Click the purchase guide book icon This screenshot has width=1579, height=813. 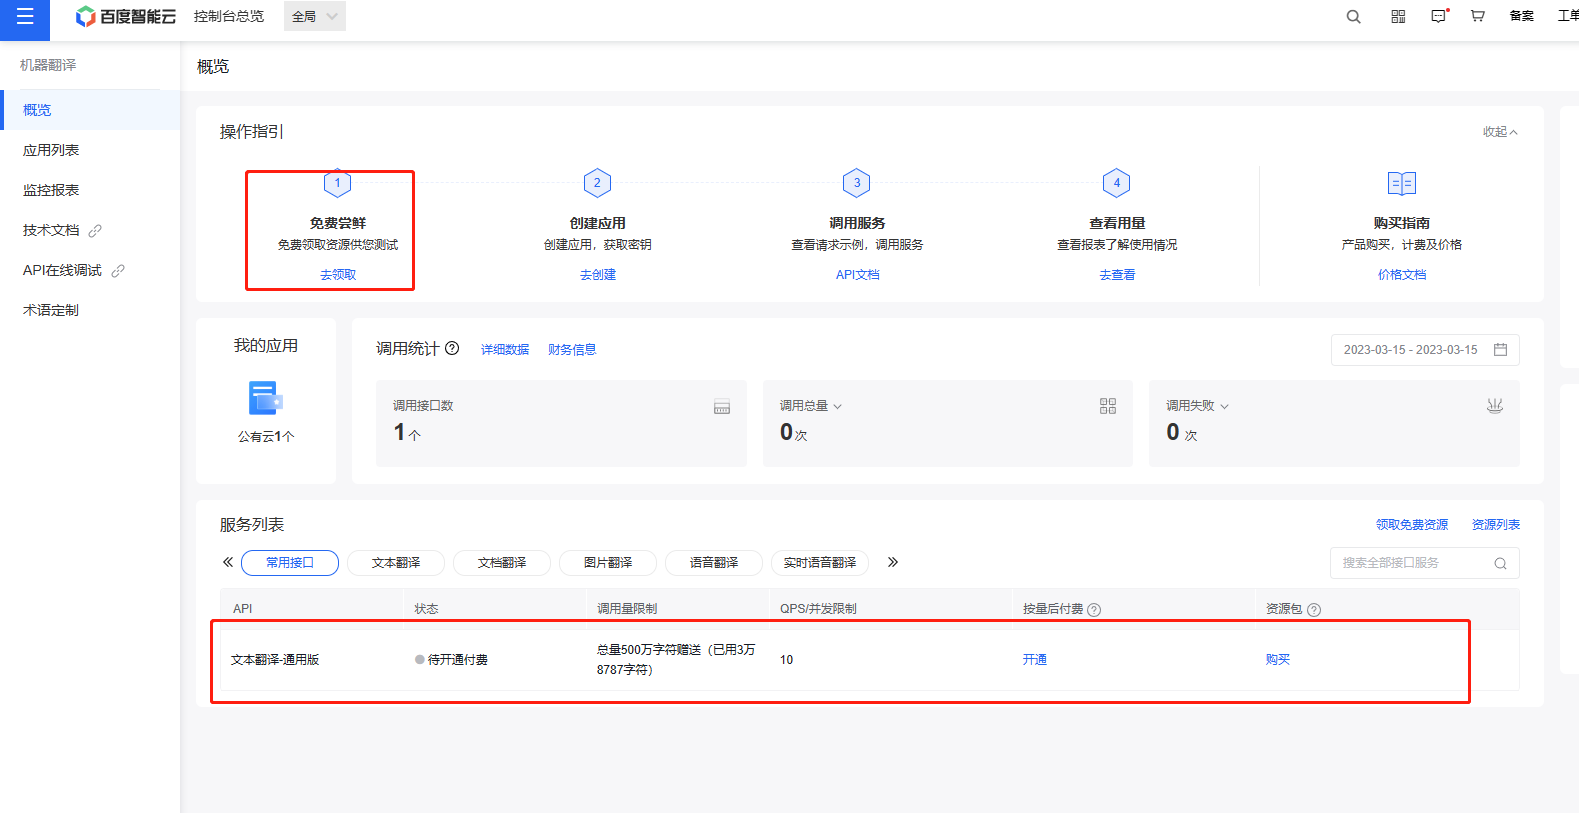click(1401, 184)
